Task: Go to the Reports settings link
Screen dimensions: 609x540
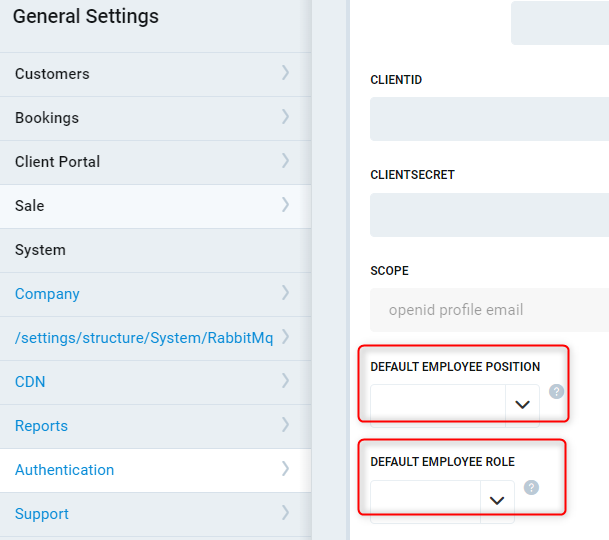Action: [41, 426]
